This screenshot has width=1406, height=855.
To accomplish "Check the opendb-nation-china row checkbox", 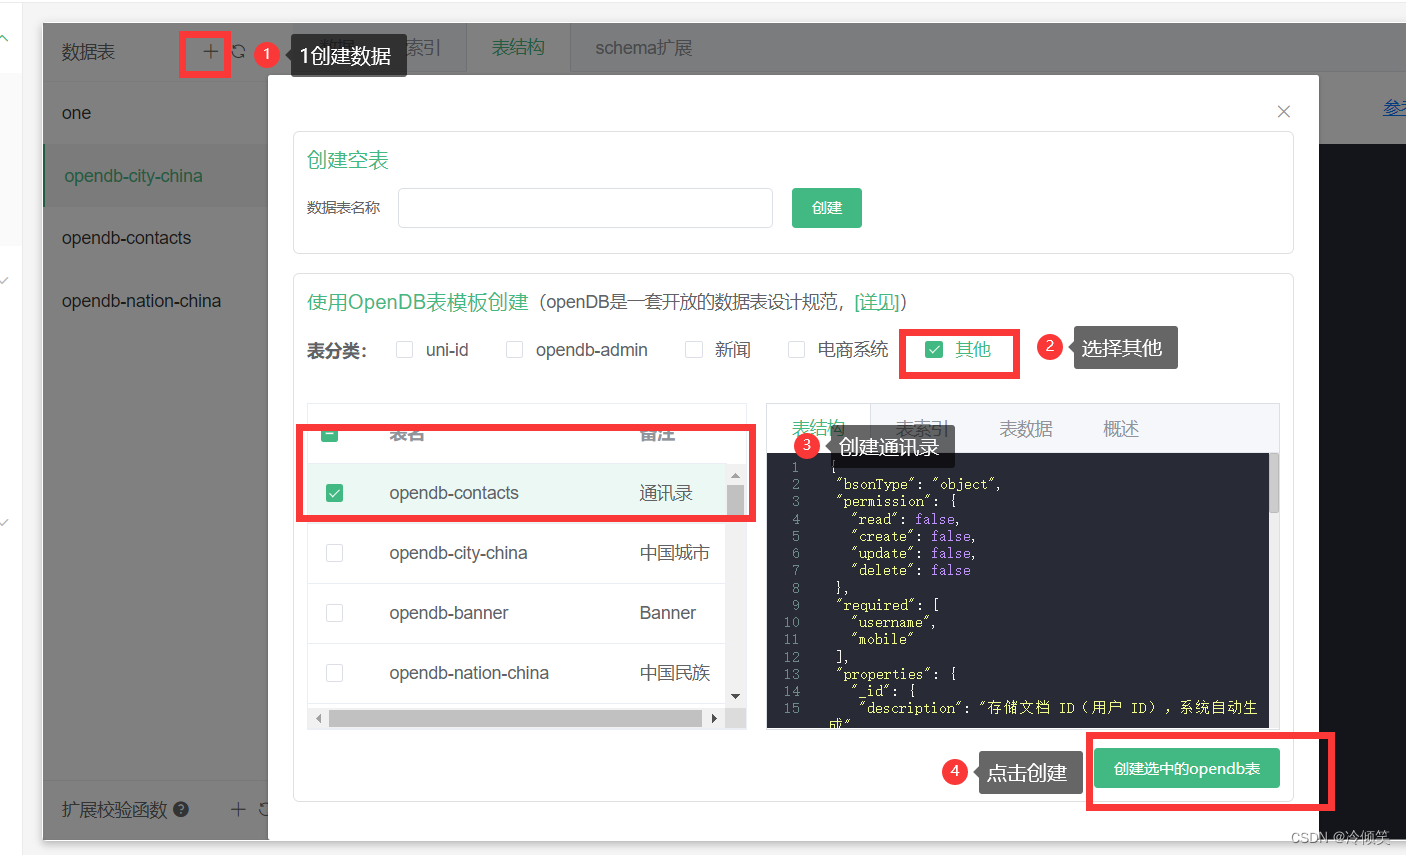I will pos(335,673).
